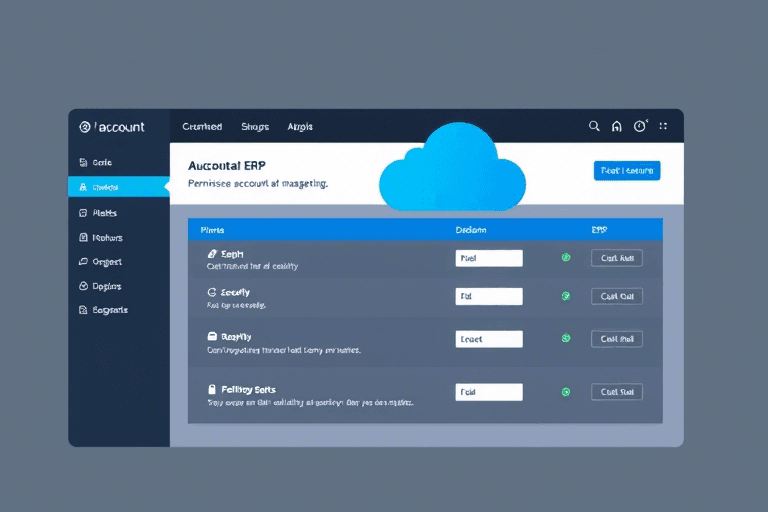768x512 pixels.
Task: Open the four-dot grid menu icon
Action: coord(664,127)
